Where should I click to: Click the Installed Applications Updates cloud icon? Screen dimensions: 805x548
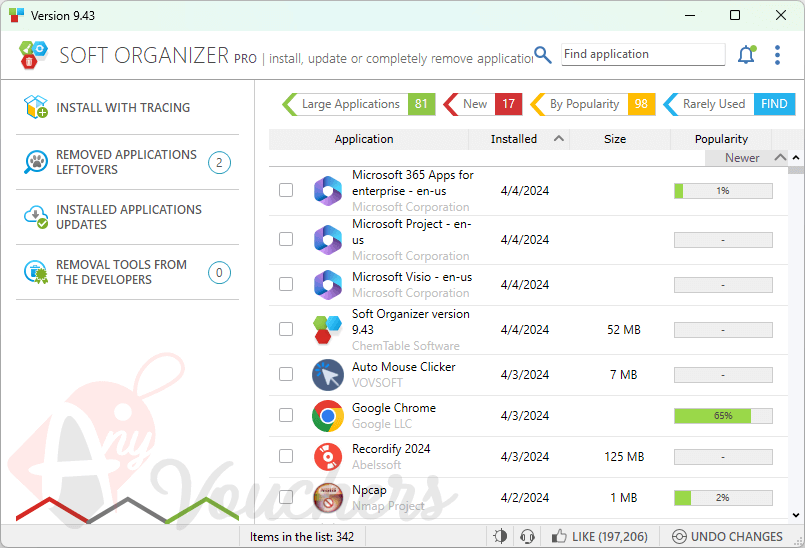coord(35,217)
